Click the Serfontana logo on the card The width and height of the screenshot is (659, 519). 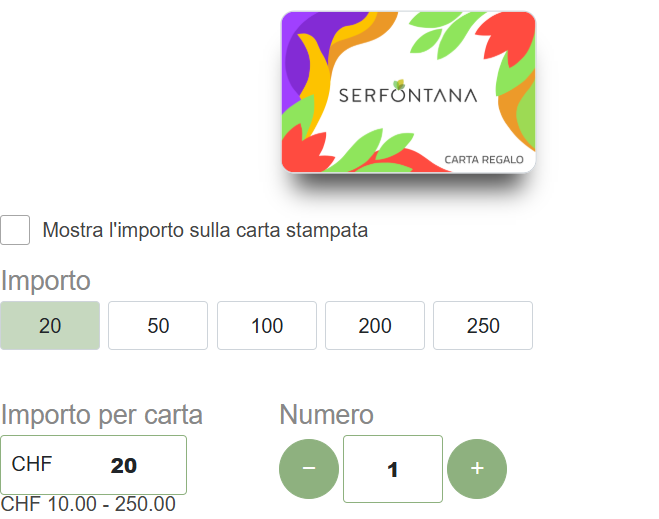coord(408,95)
